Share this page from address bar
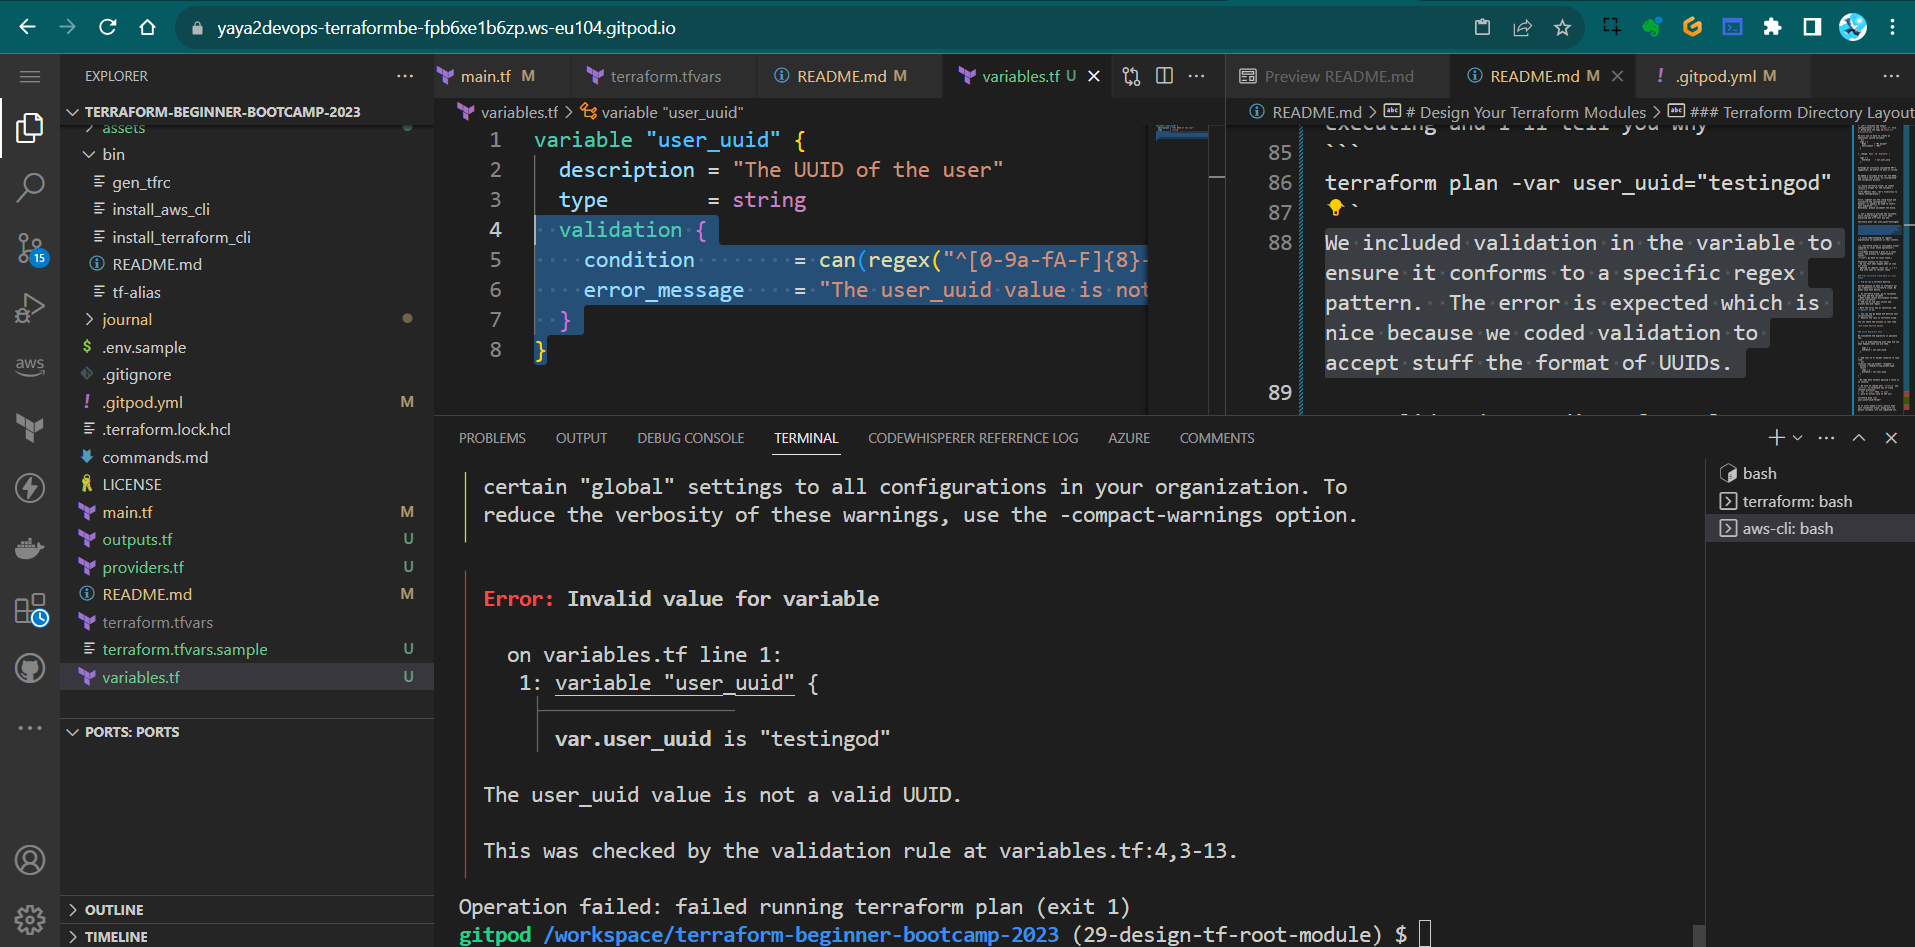The image size is (1915, 947). pyautogui.click(x=1522, y=27)
